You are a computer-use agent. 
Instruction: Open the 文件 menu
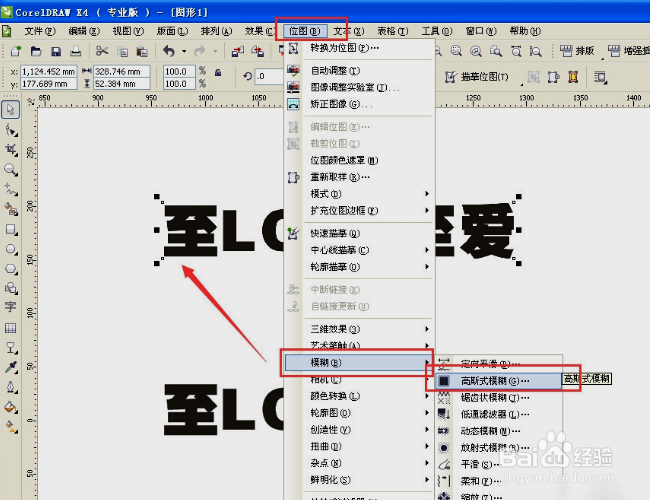[39, 31]
